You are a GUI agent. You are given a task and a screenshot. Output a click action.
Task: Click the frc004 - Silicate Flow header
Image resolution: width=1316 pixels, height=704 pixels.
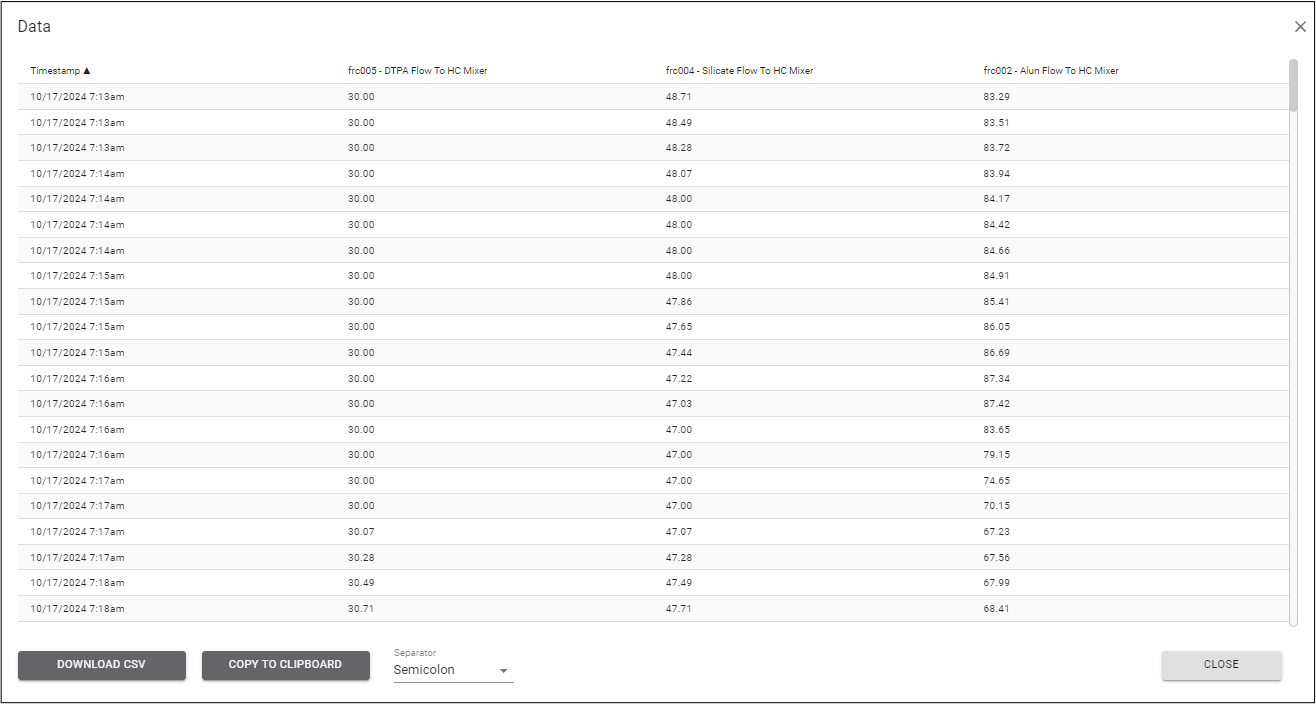[740, 70]
